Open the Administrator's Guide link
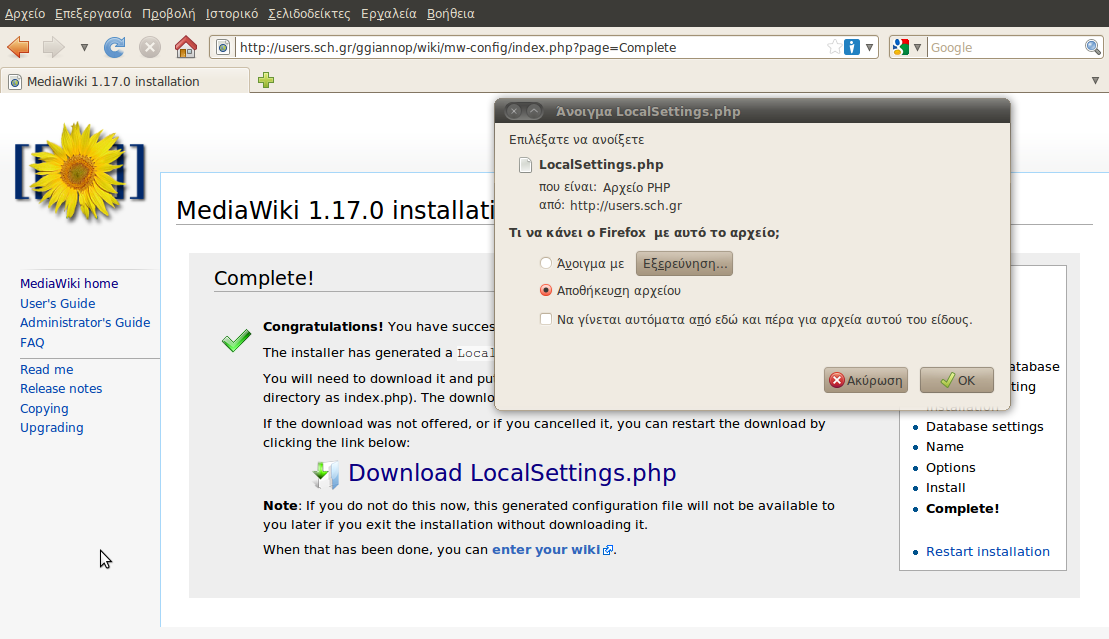This screenshot has width=1109, height=639. (x=85, y=322)
